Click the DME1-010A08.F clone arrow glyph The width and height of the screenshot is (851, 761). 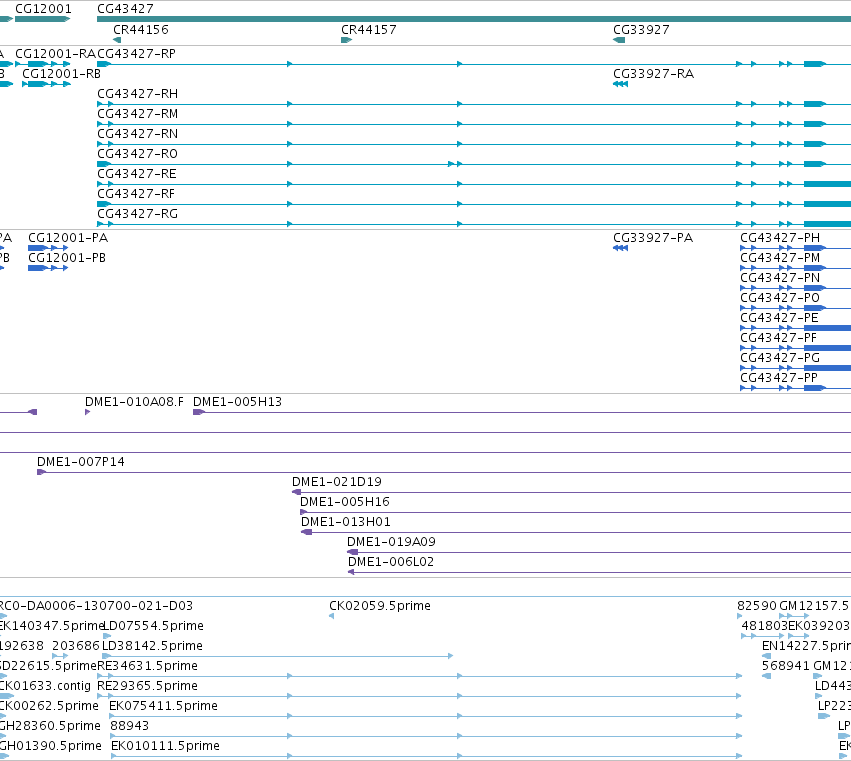point(87,413)
